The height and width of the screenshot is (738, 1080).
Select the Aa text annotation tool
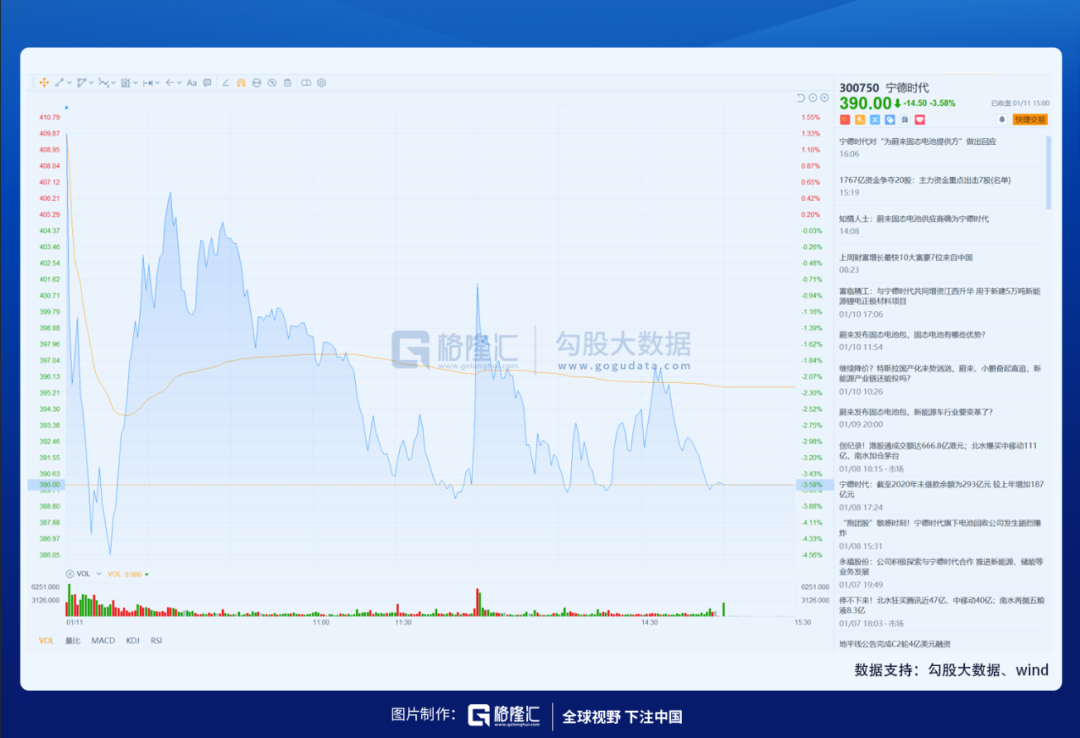[191, 83]
